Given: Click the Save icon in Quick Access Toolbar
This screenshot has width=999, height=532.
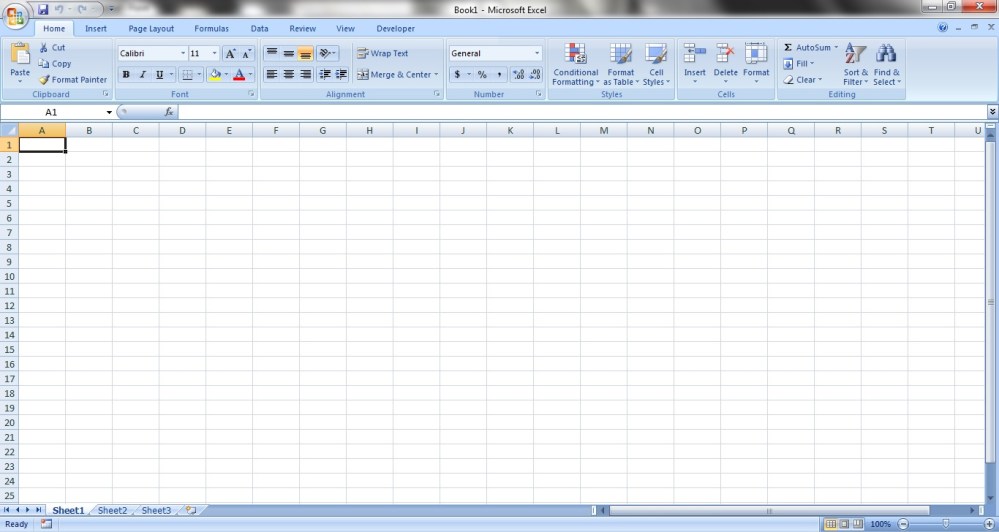Looking at the screenshot, I should (x=43, y=9).
